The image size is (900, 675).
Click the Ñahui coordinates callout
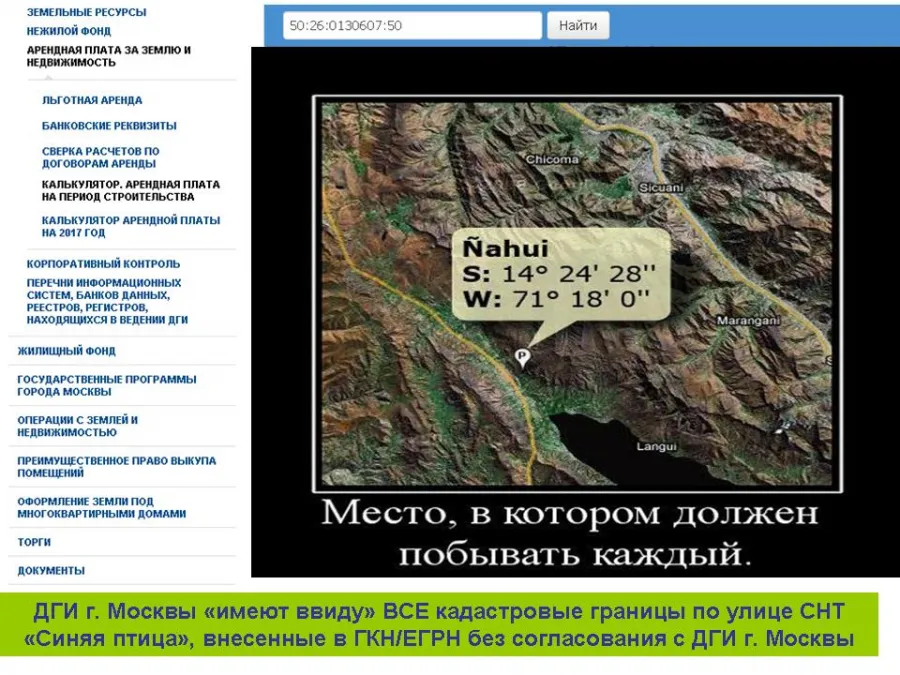(561, 274)
